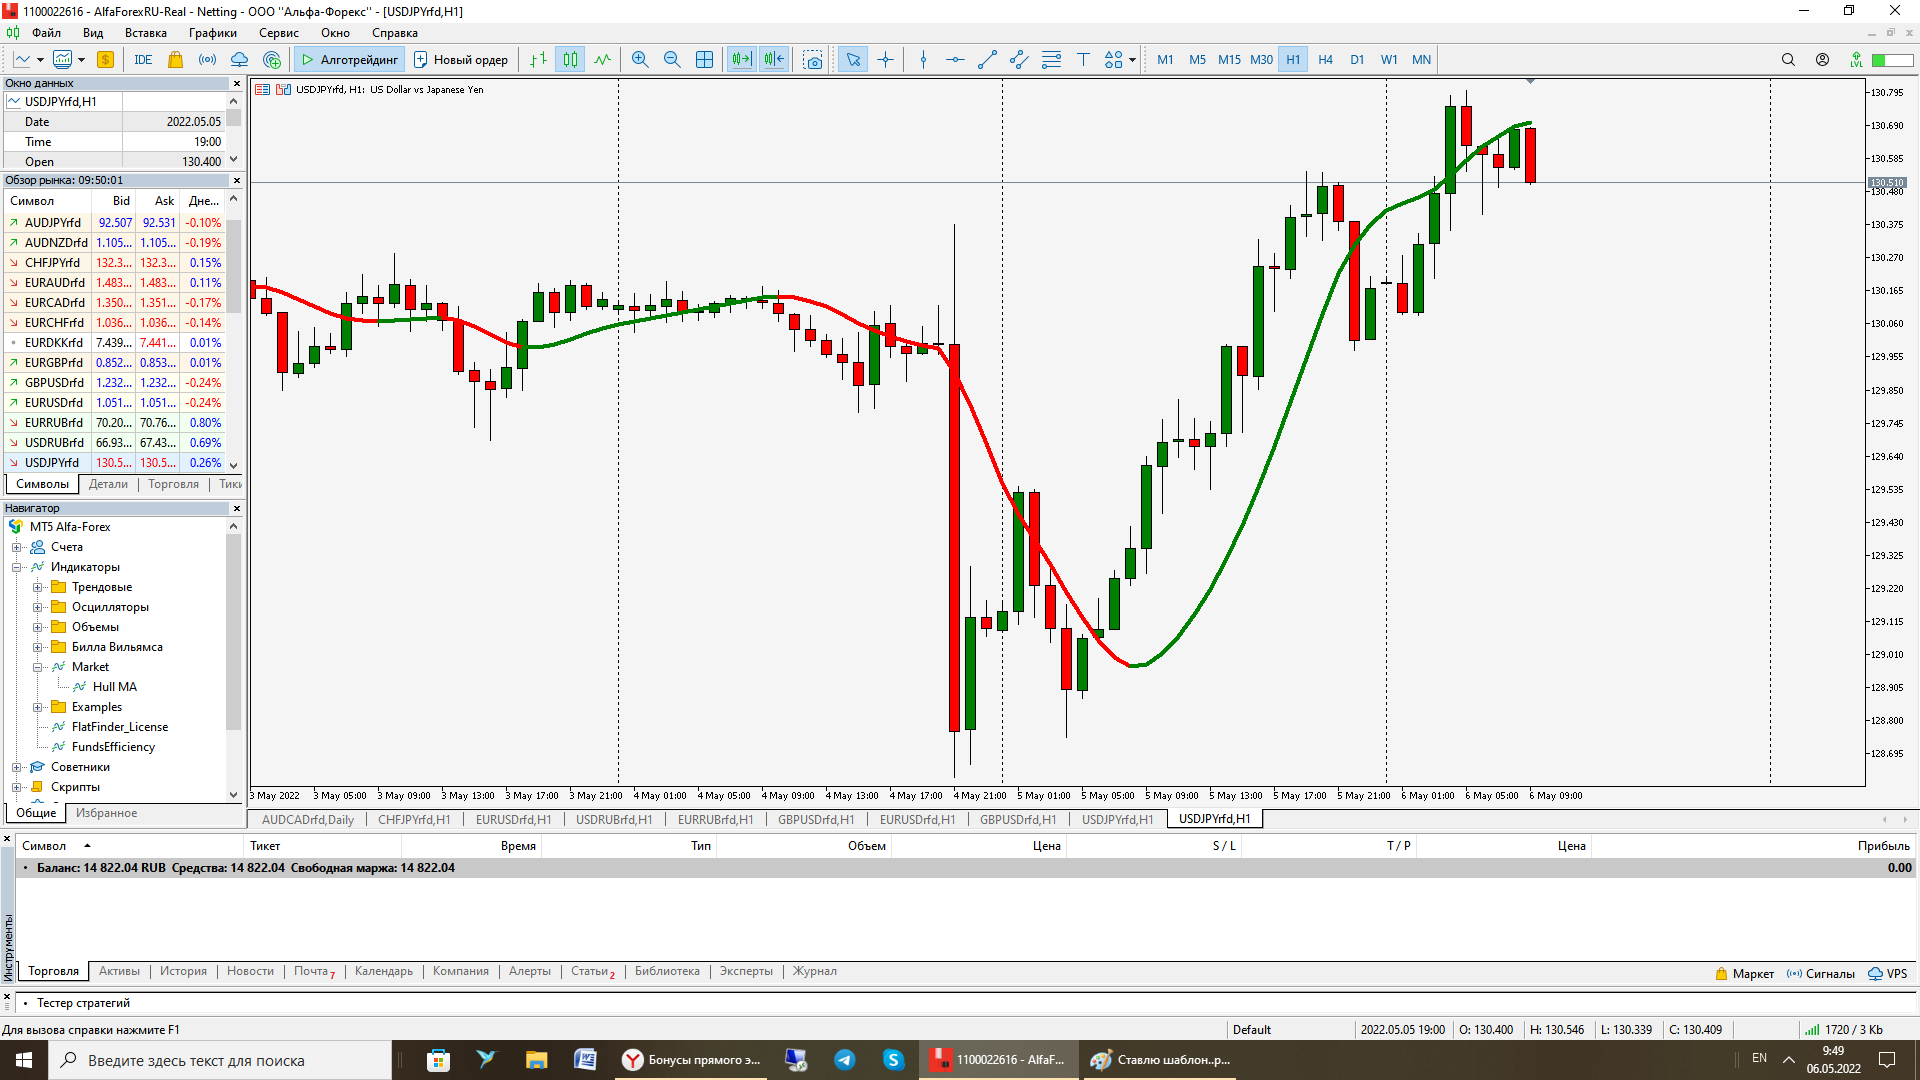
Task: Toggle the chart shift button
Action: (x=774, y=60)
